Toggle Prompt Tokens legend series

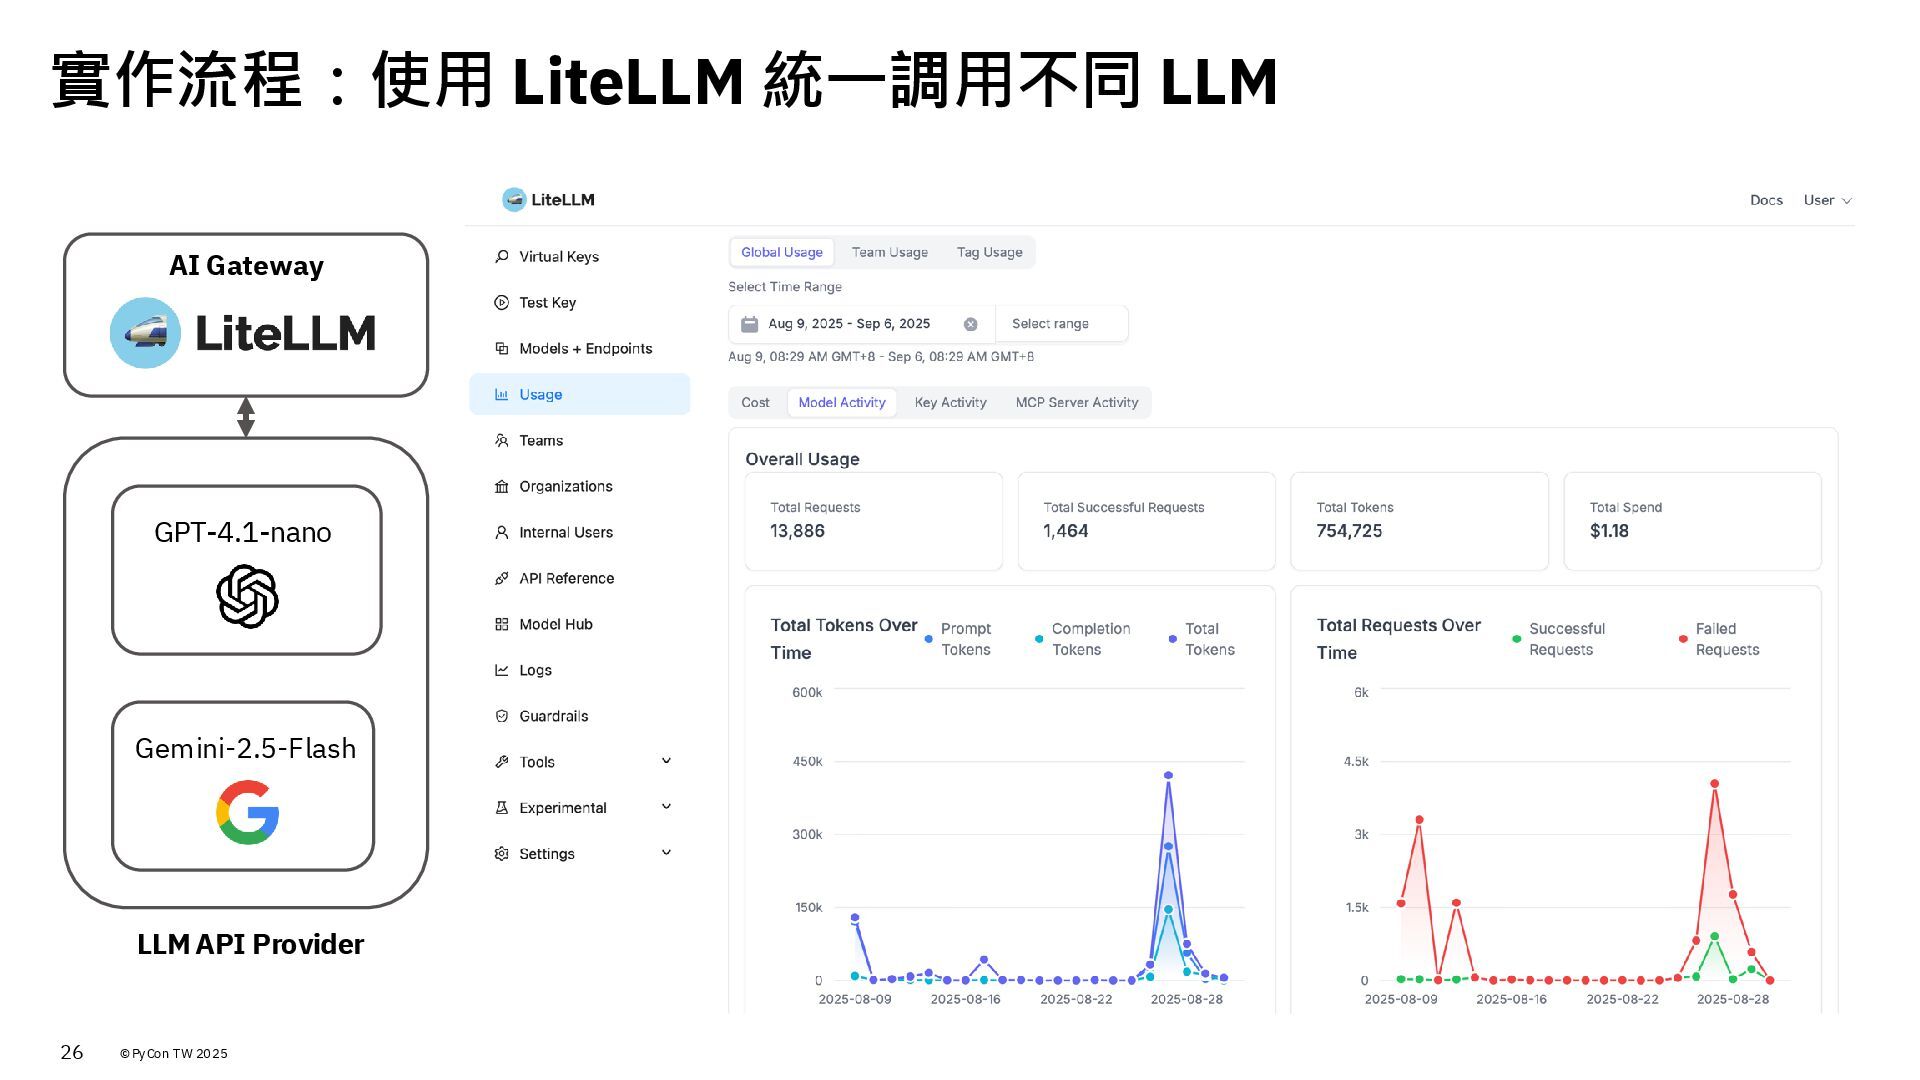(958, 639)
